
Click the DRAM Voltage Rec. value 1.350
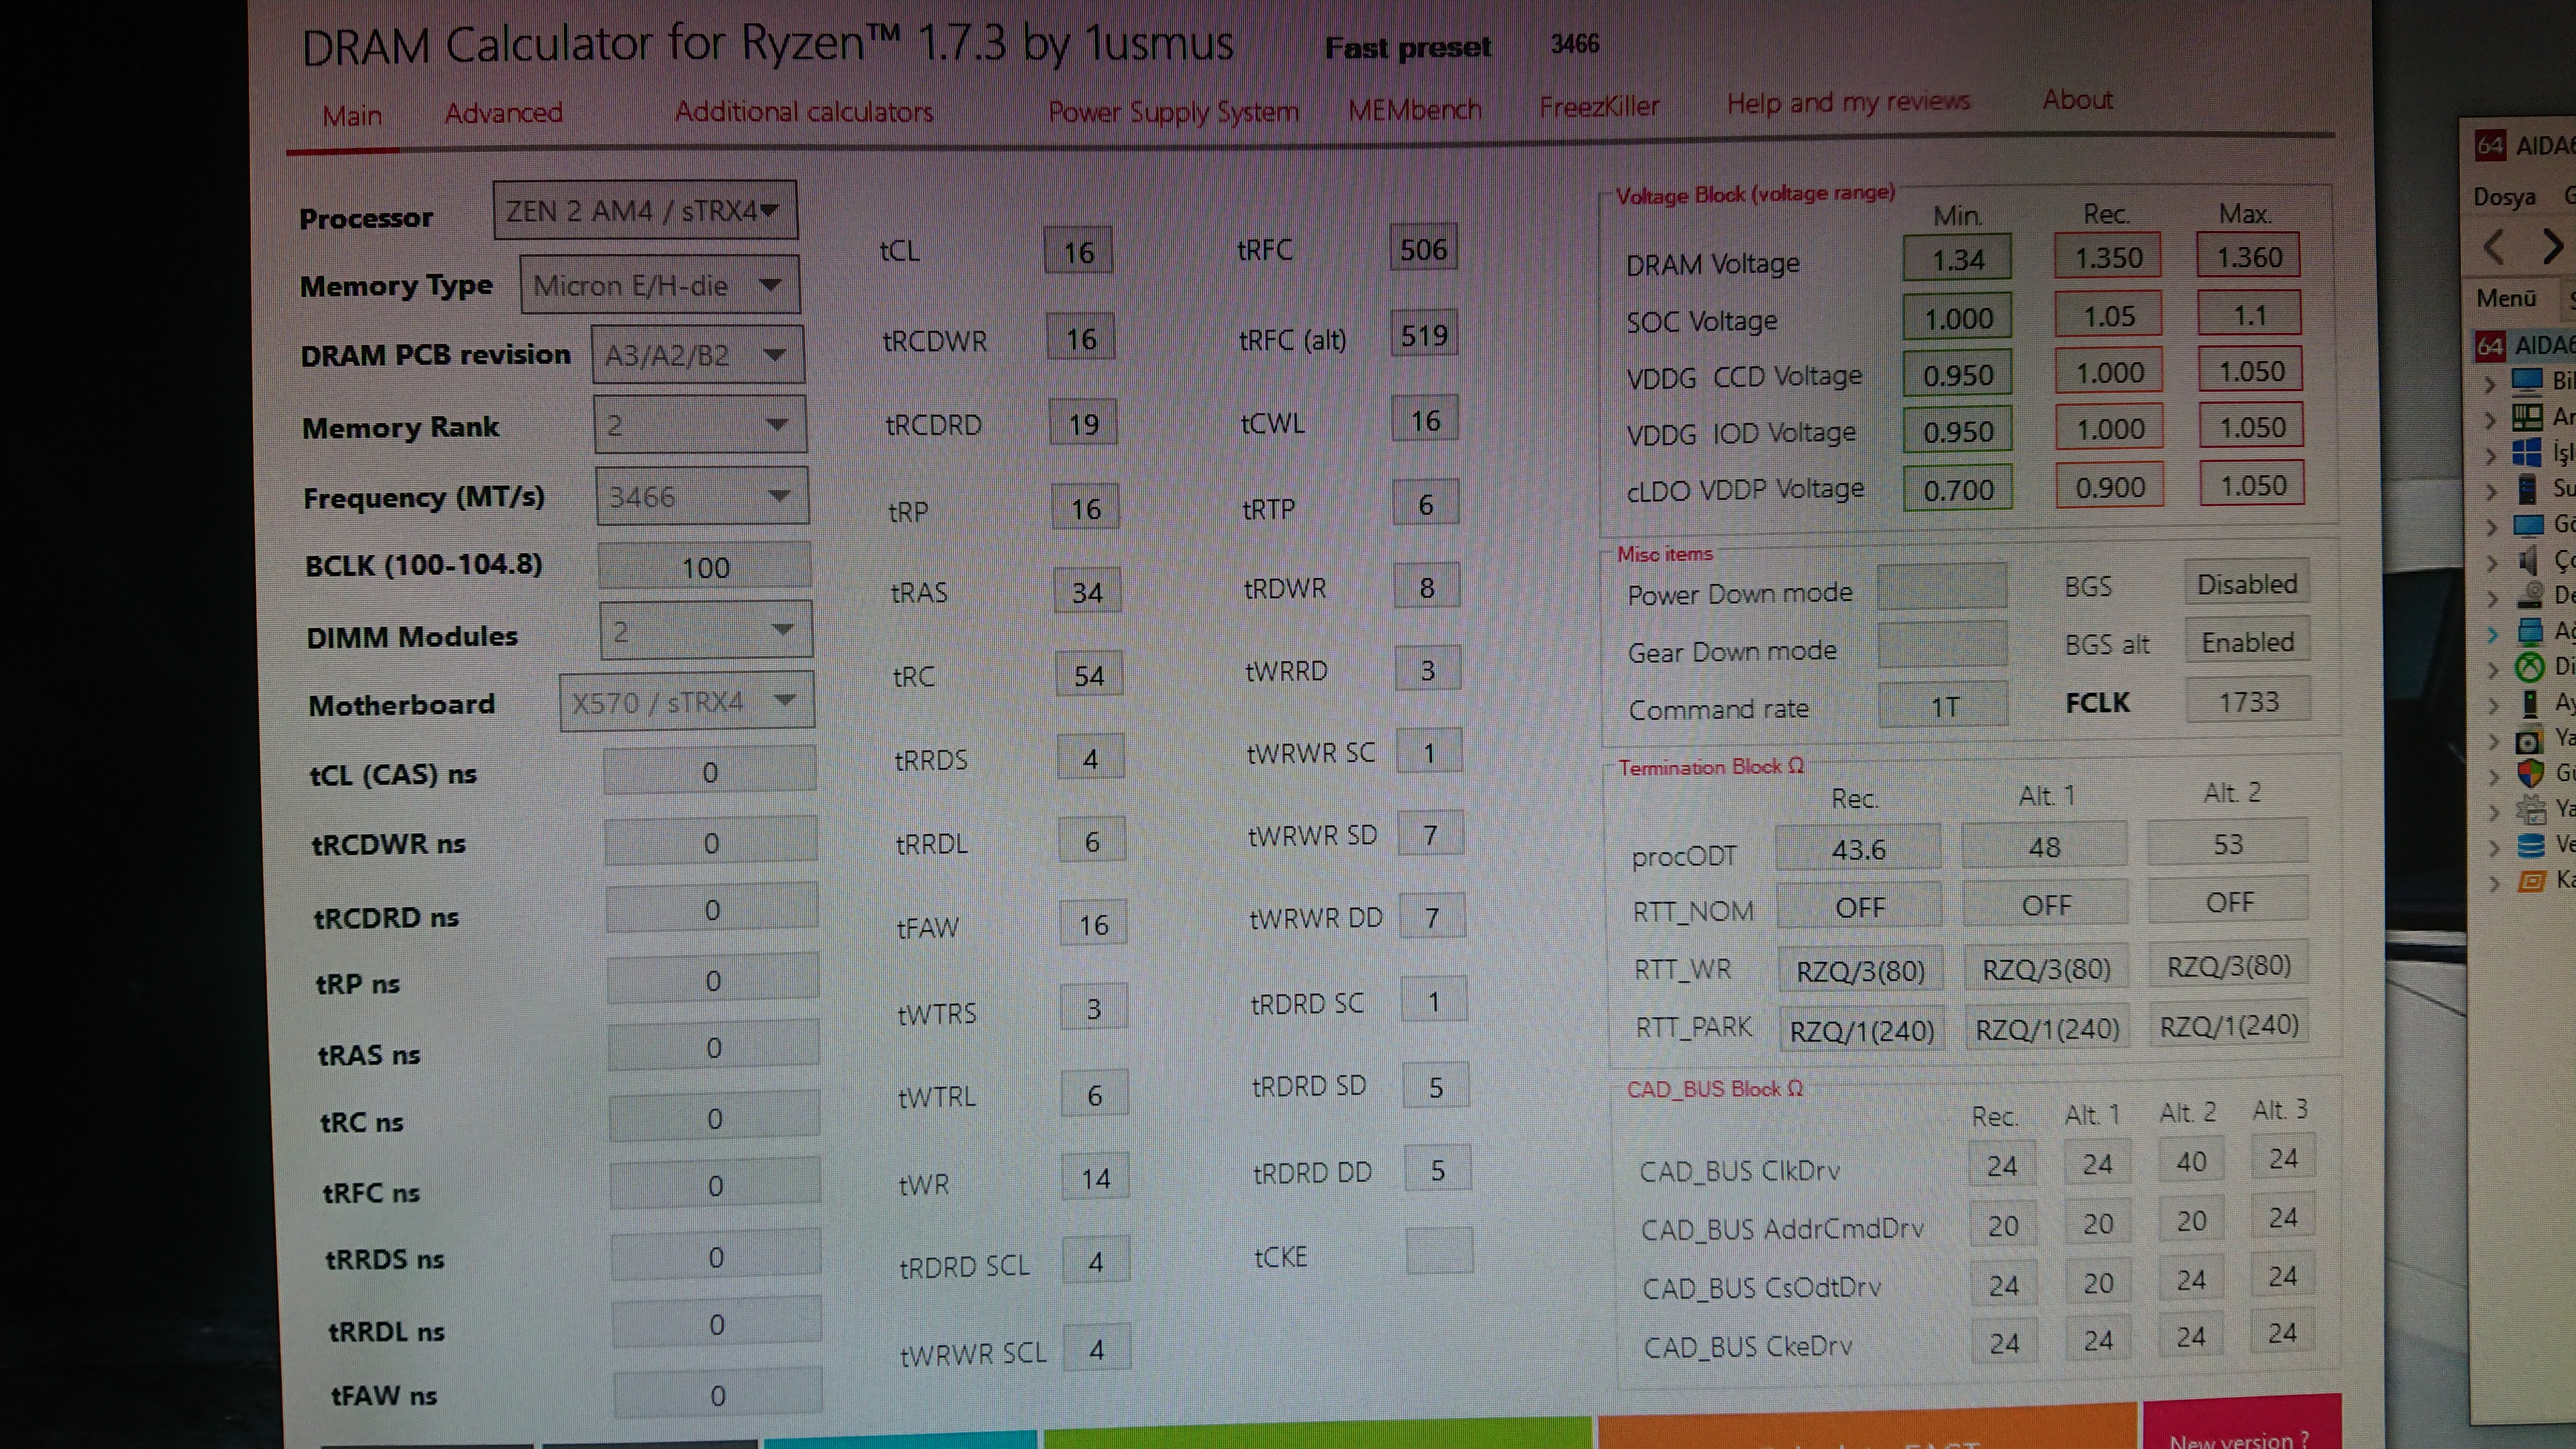2108,257
